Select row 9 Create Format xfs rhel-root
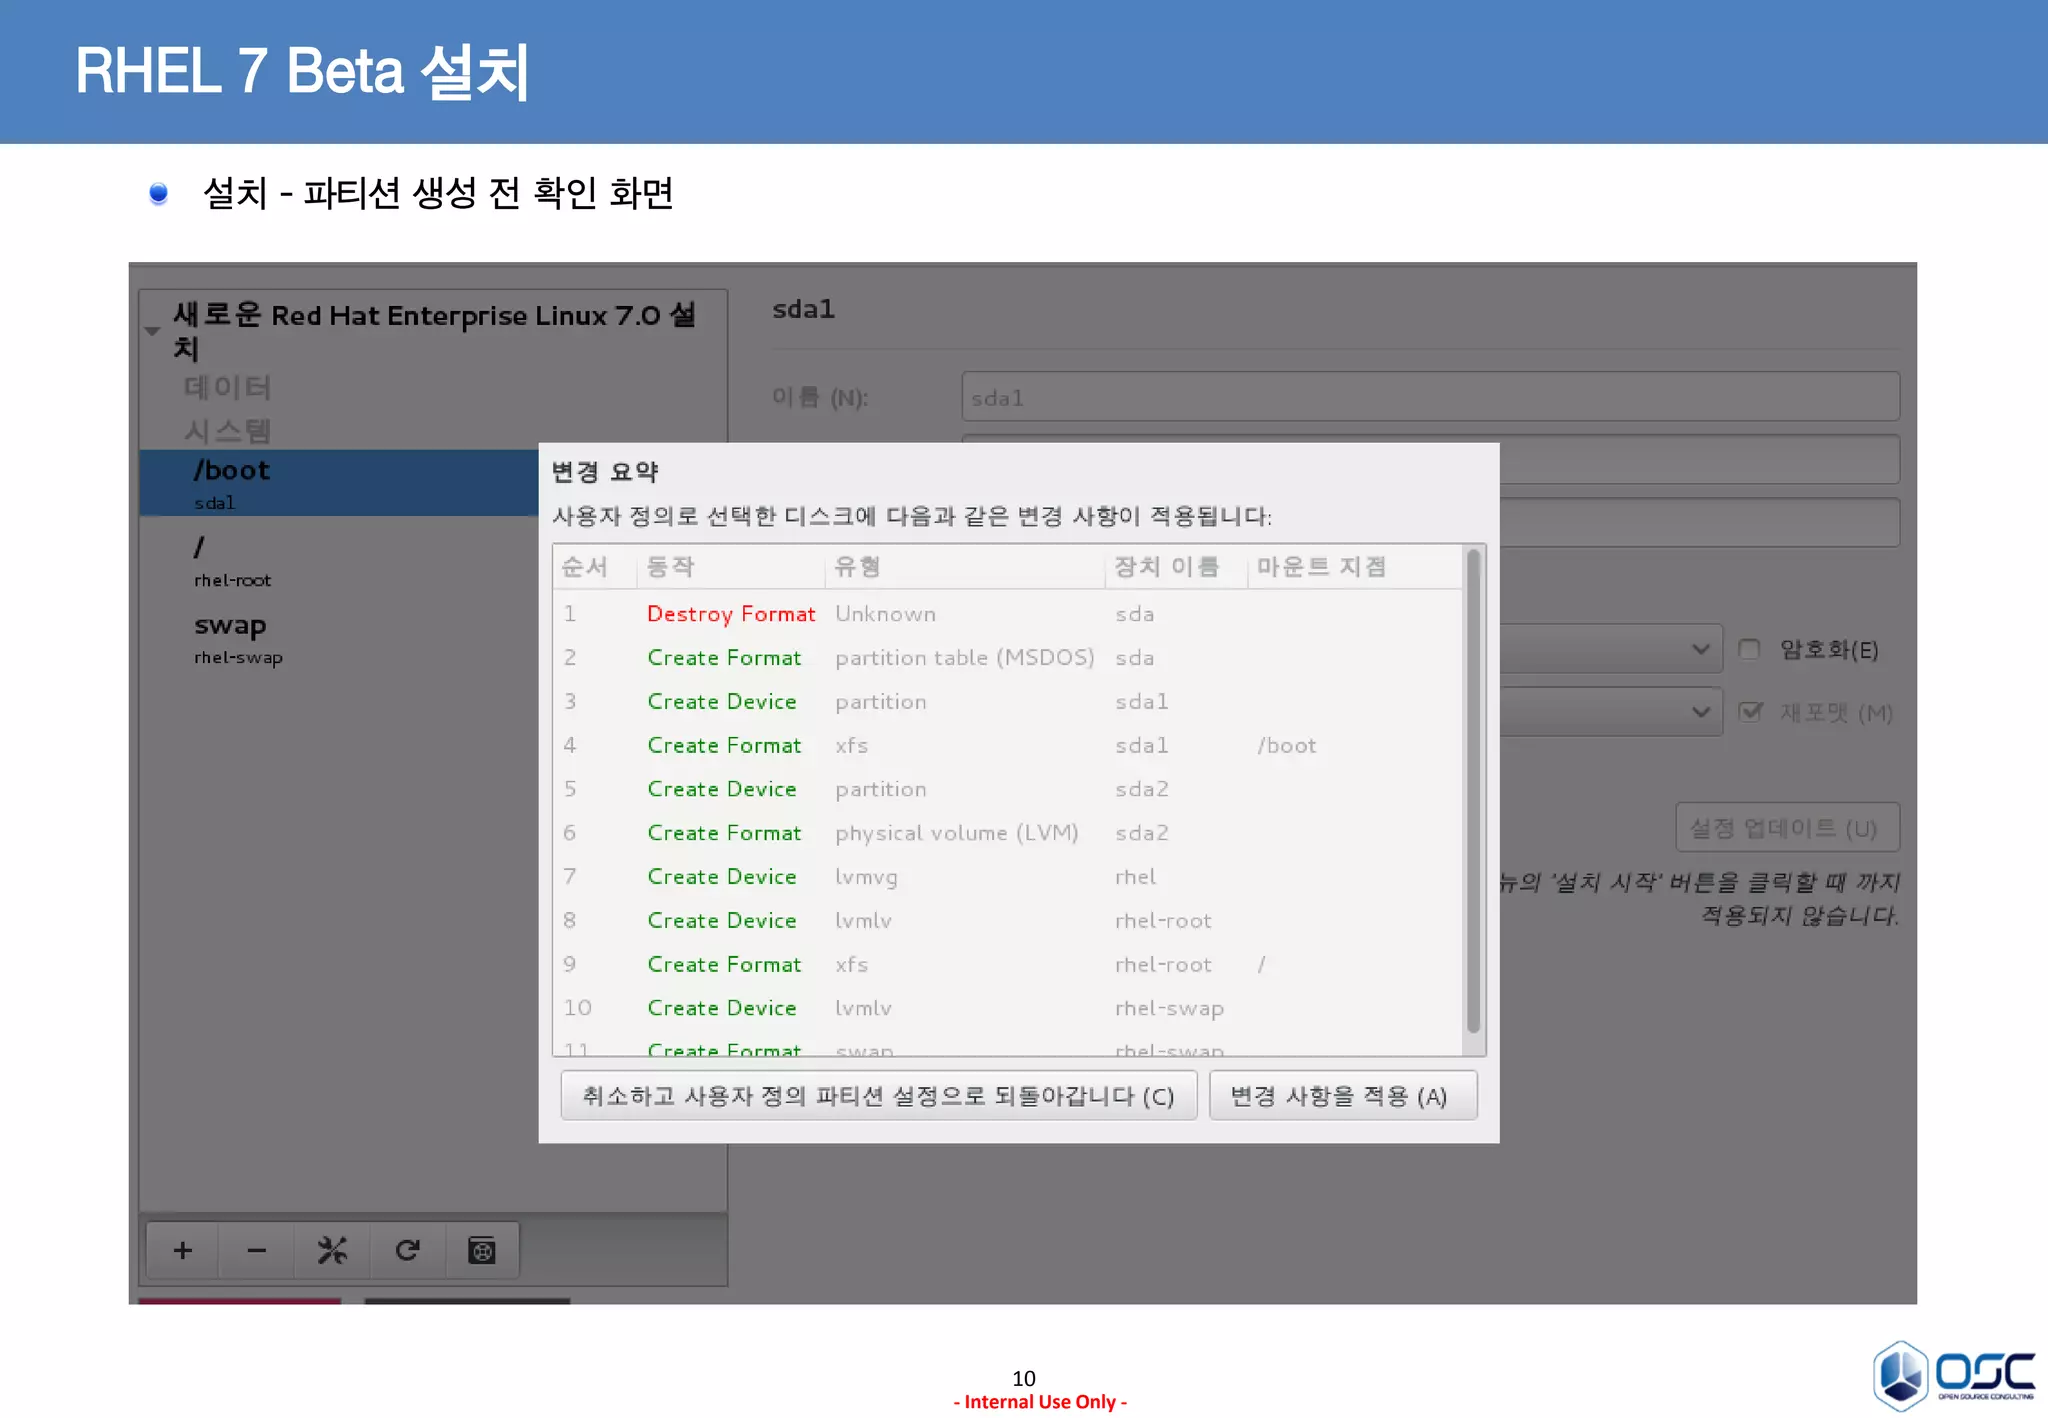The width and height of the screenshot is (2048, 1418). tap(1008, 964)
